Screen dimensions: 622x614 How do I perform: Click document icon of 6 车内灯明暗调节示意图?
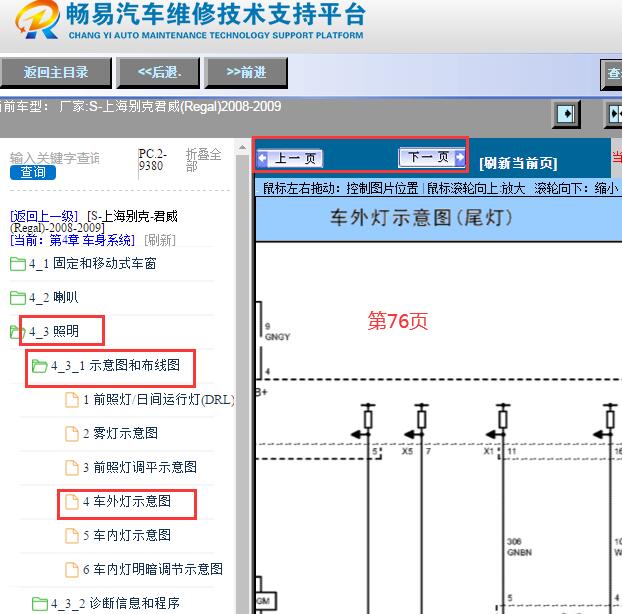(x=72, y=570)
